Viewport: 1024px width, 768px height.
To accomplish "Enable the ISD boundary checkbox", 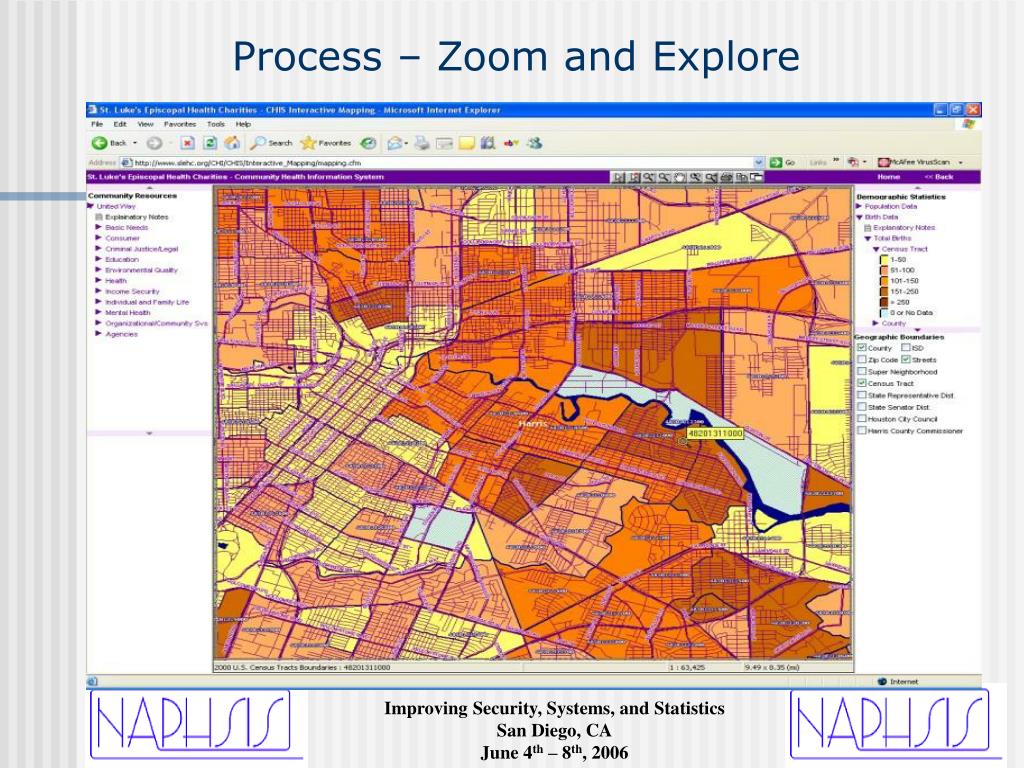I will (x=906, y=347).
